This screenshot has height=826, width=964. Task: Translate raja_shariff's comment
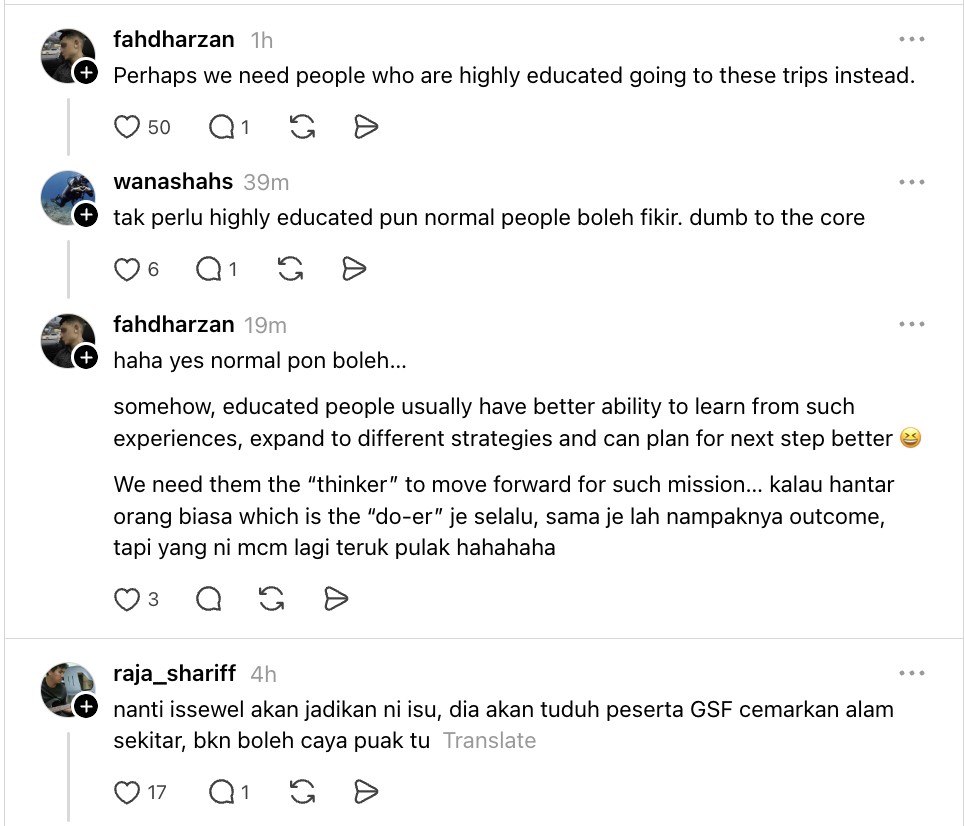coord(489,741)
